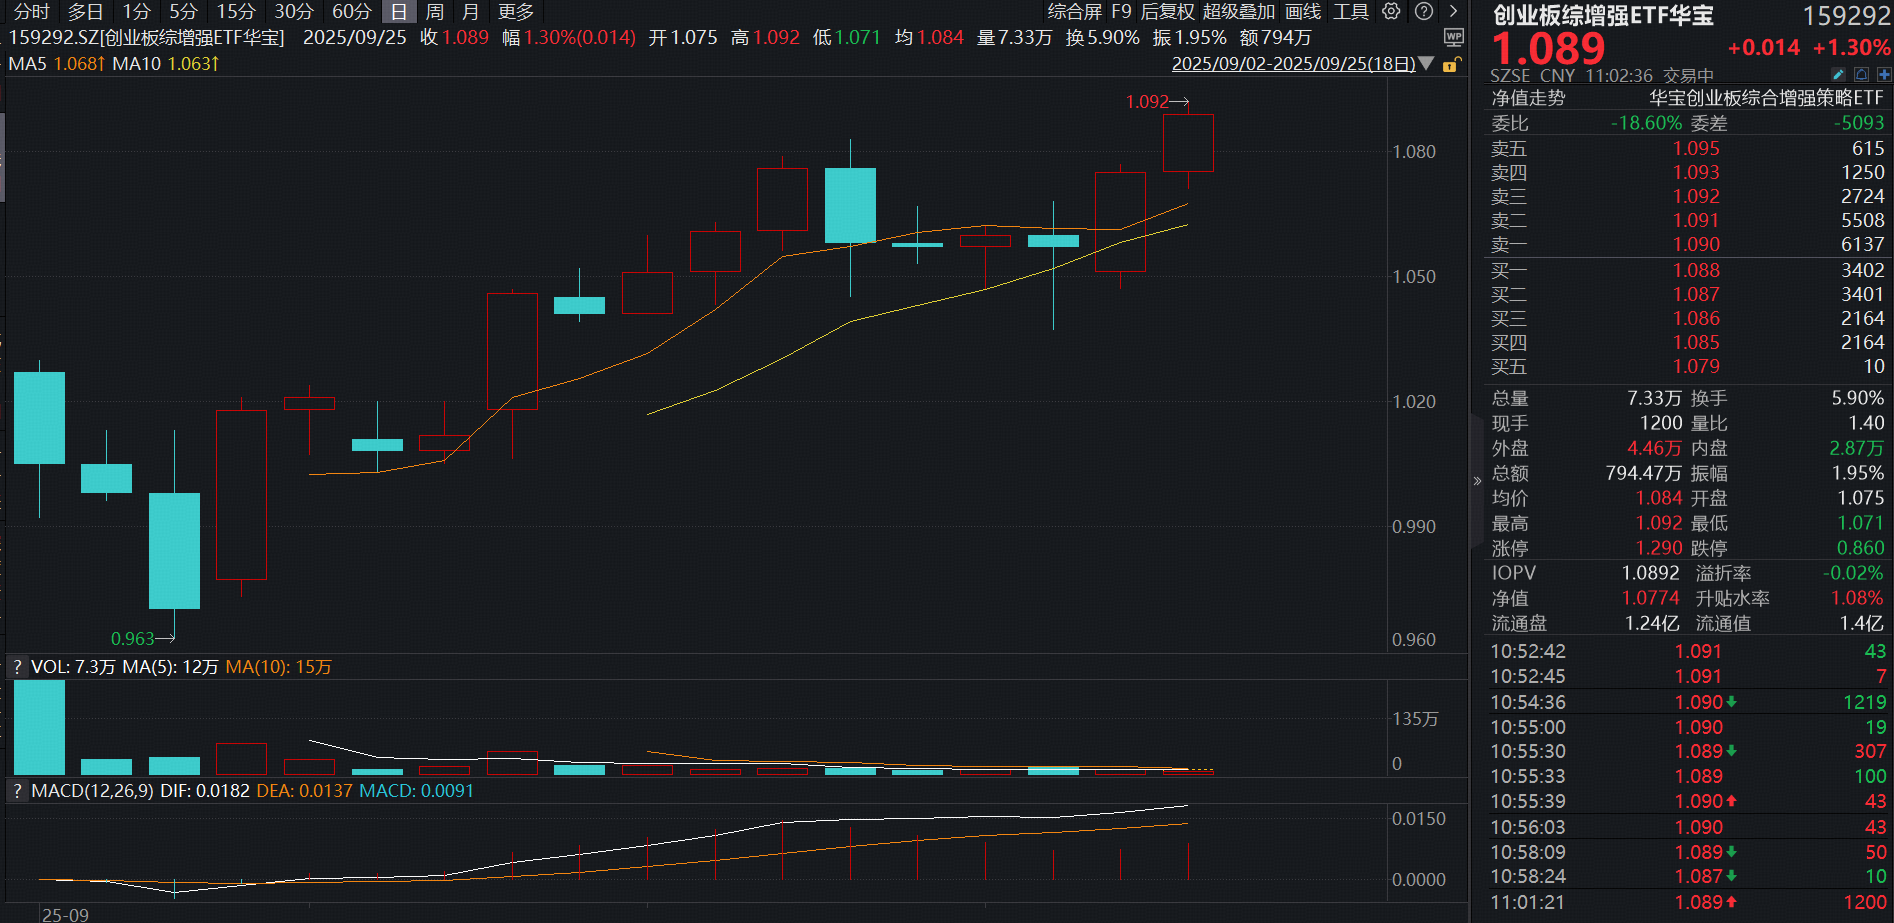Viewport: 1894px width, 923px height.
Task: Click the pencil edit icon beside trading status
Action: [x=1838, y=75]
